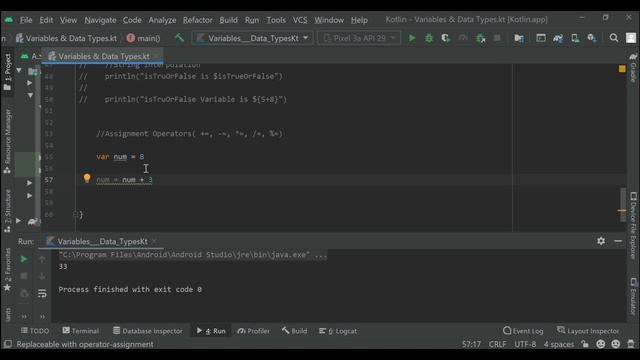This screenshot has width=640, height=360.
Task: Close the Variables__Data_TypesKt run tab
Action: 154,242
